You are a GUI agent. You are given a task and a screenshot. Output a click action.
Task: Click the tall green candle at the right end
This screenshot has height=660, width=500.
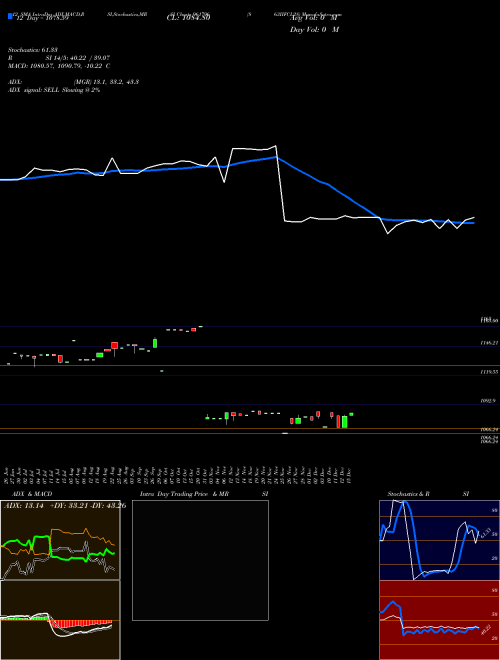click(x=345, y=422)
